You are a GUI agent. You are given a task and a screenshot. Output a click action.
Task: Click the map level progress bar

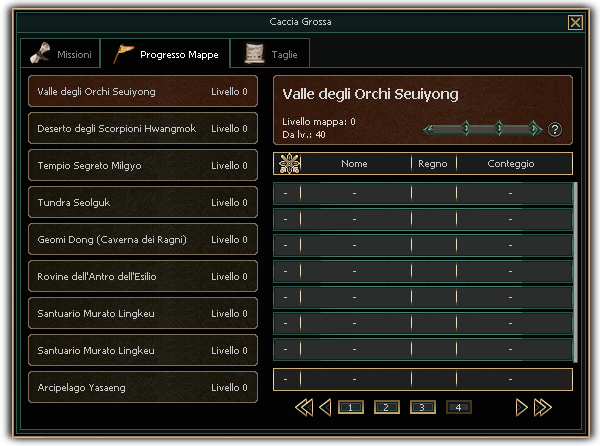(x=483, y=129)
